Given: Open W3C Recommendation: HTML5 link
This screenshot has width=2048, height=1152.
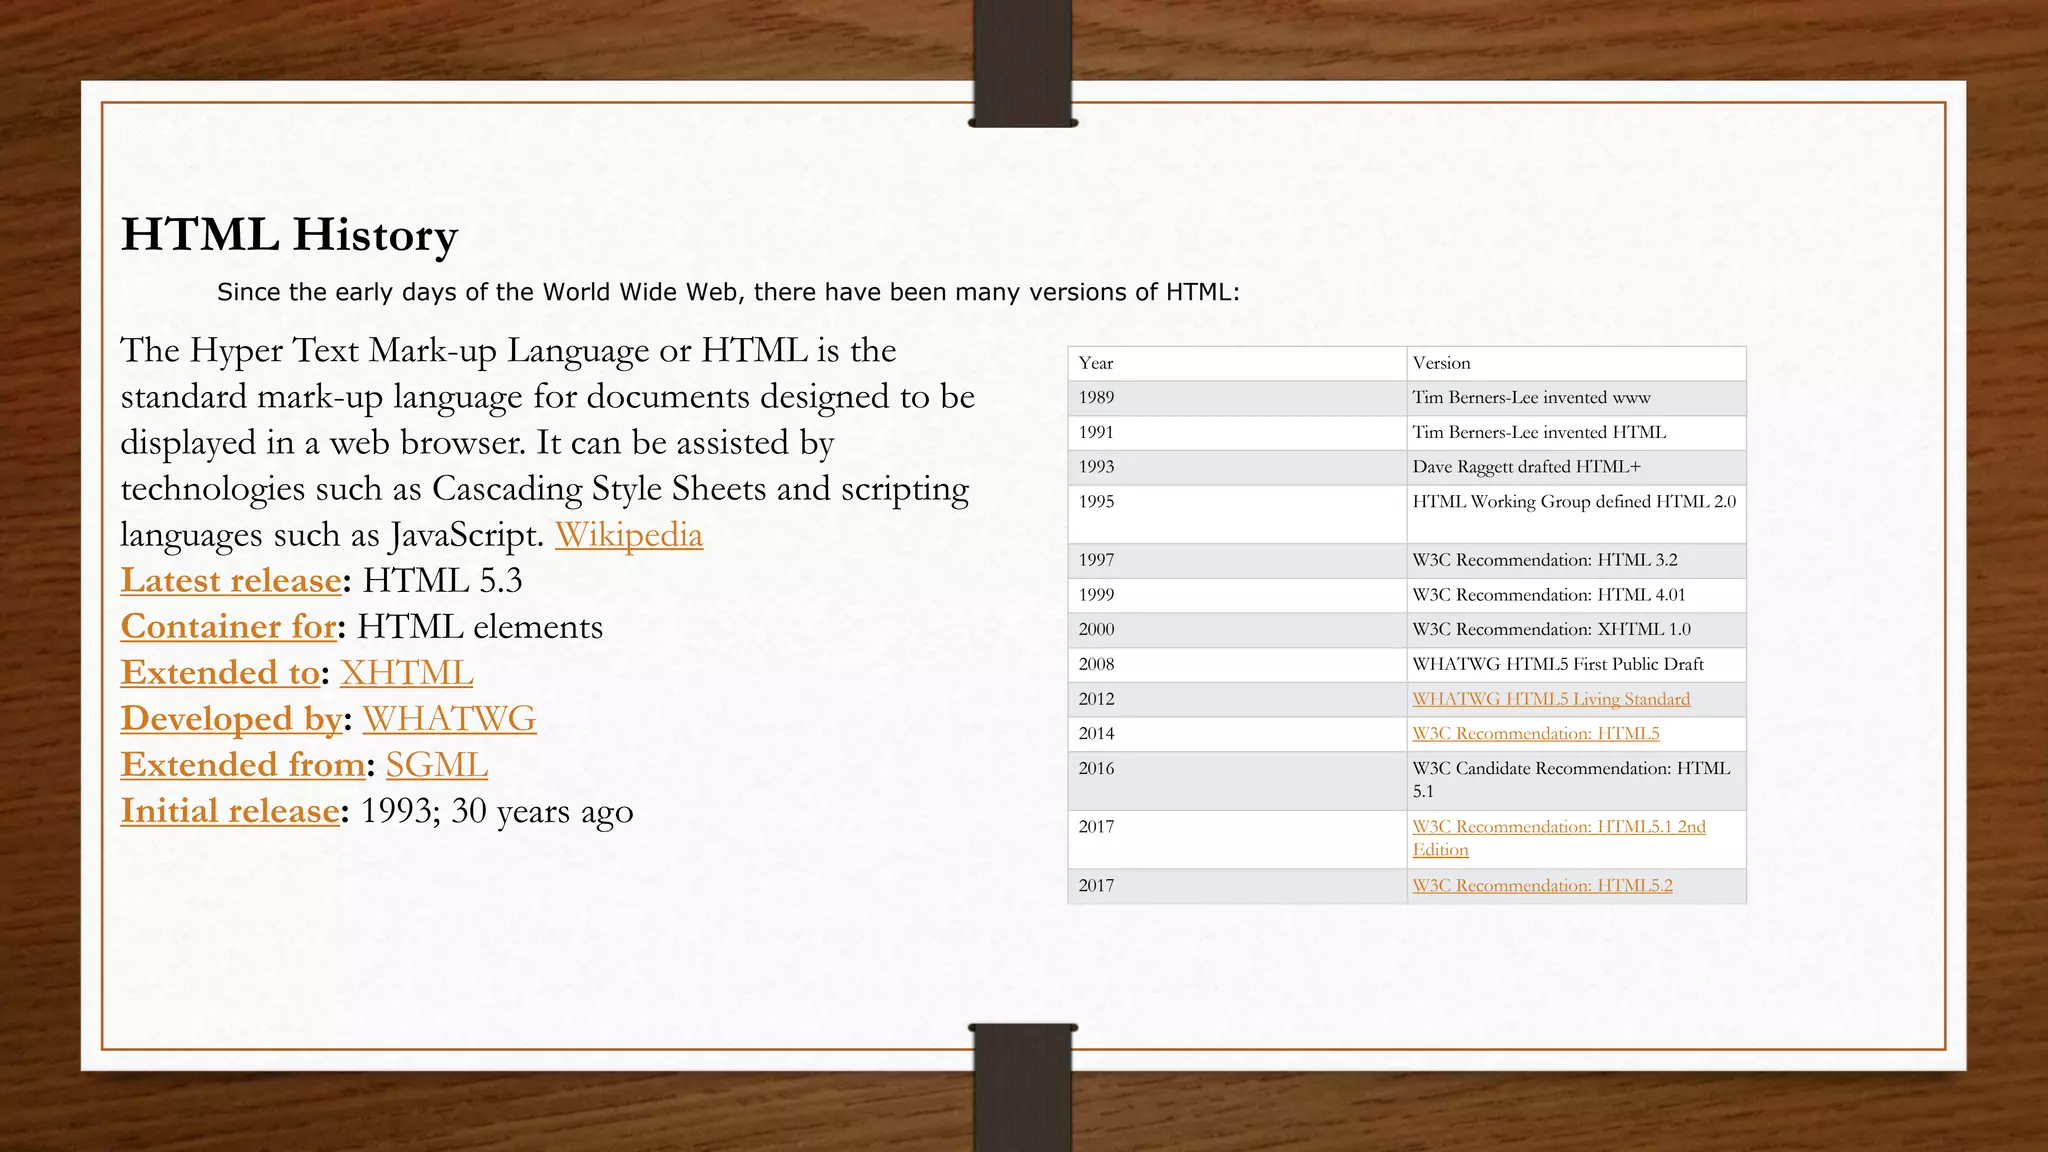Looking at the screenshot, I should (x=1535, y=734).
